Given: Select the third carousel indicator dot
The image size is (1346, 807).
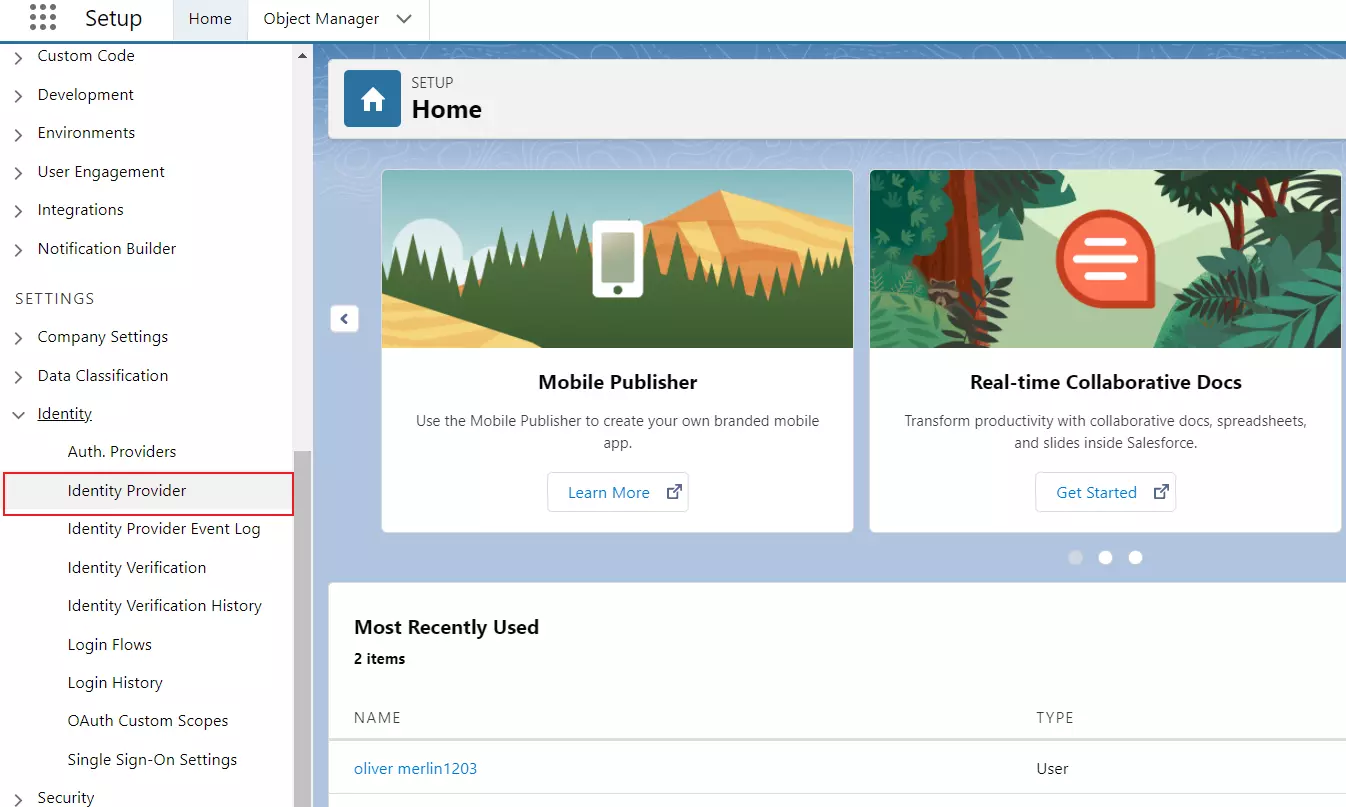Looking at the screenshot, I should (x=1135, y=557).
